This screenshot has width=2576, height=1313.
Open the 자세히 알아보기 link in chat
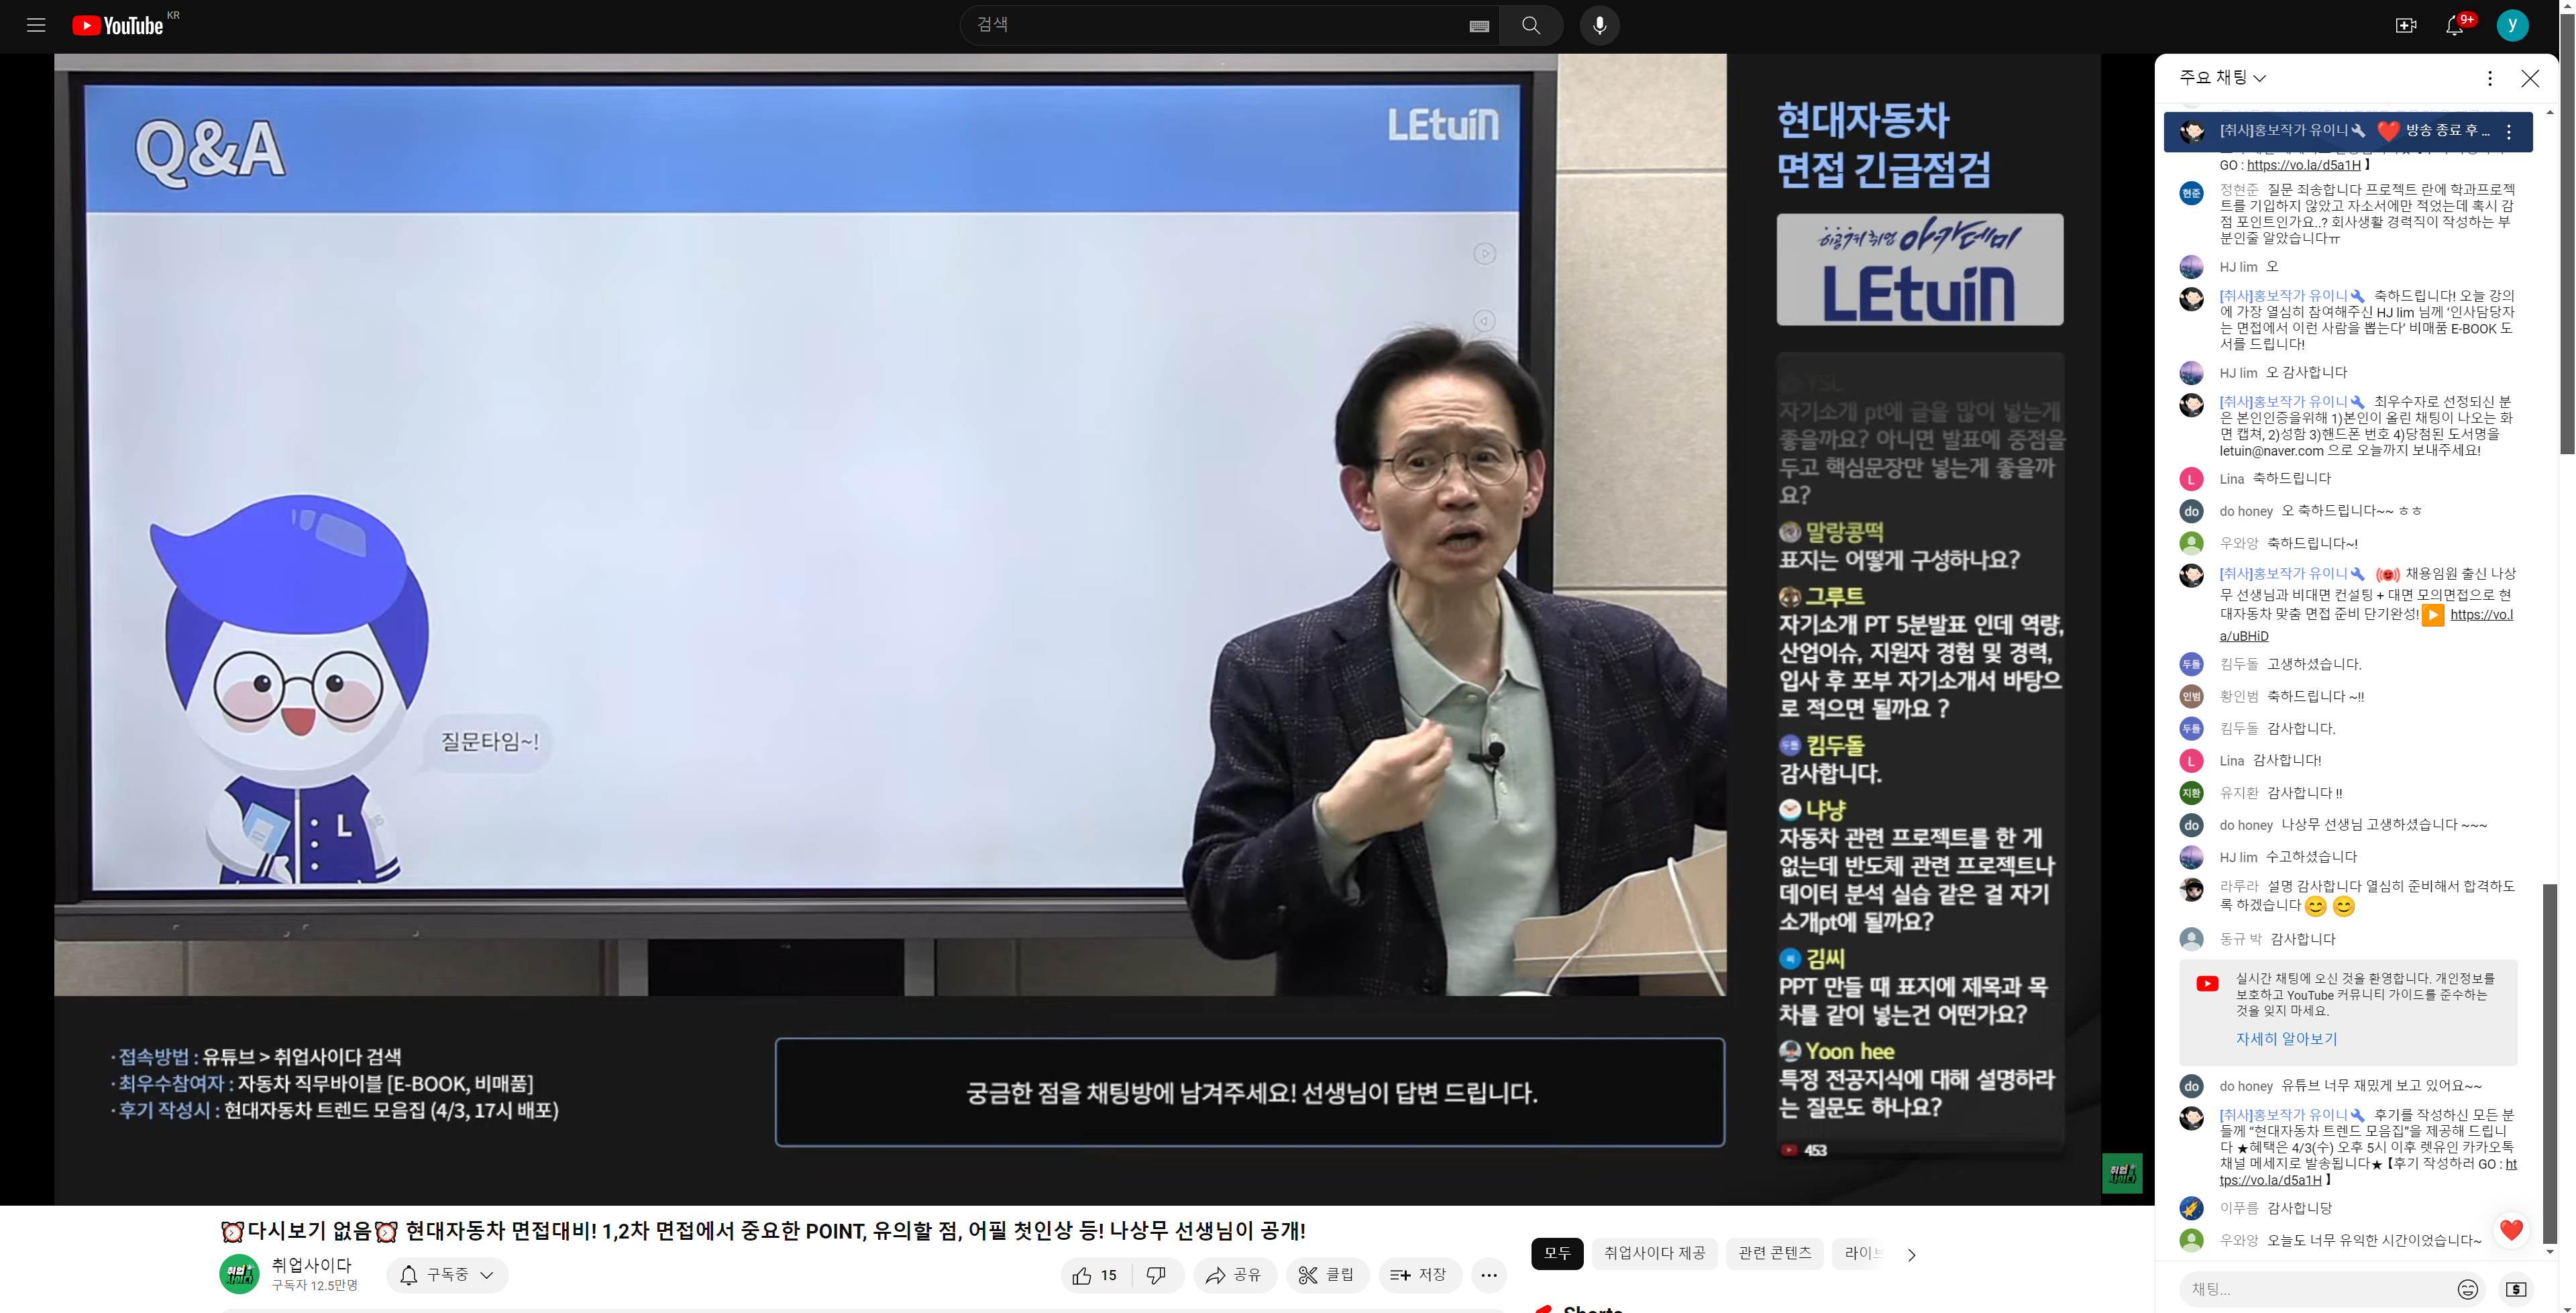point(2286,1039)
